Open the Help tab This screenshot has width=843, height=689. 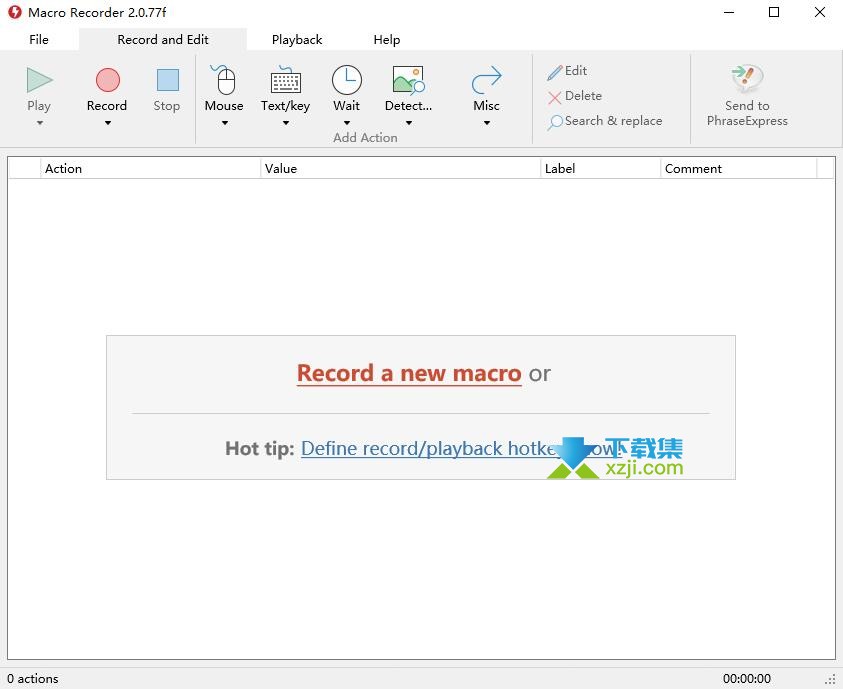[387, 40]
